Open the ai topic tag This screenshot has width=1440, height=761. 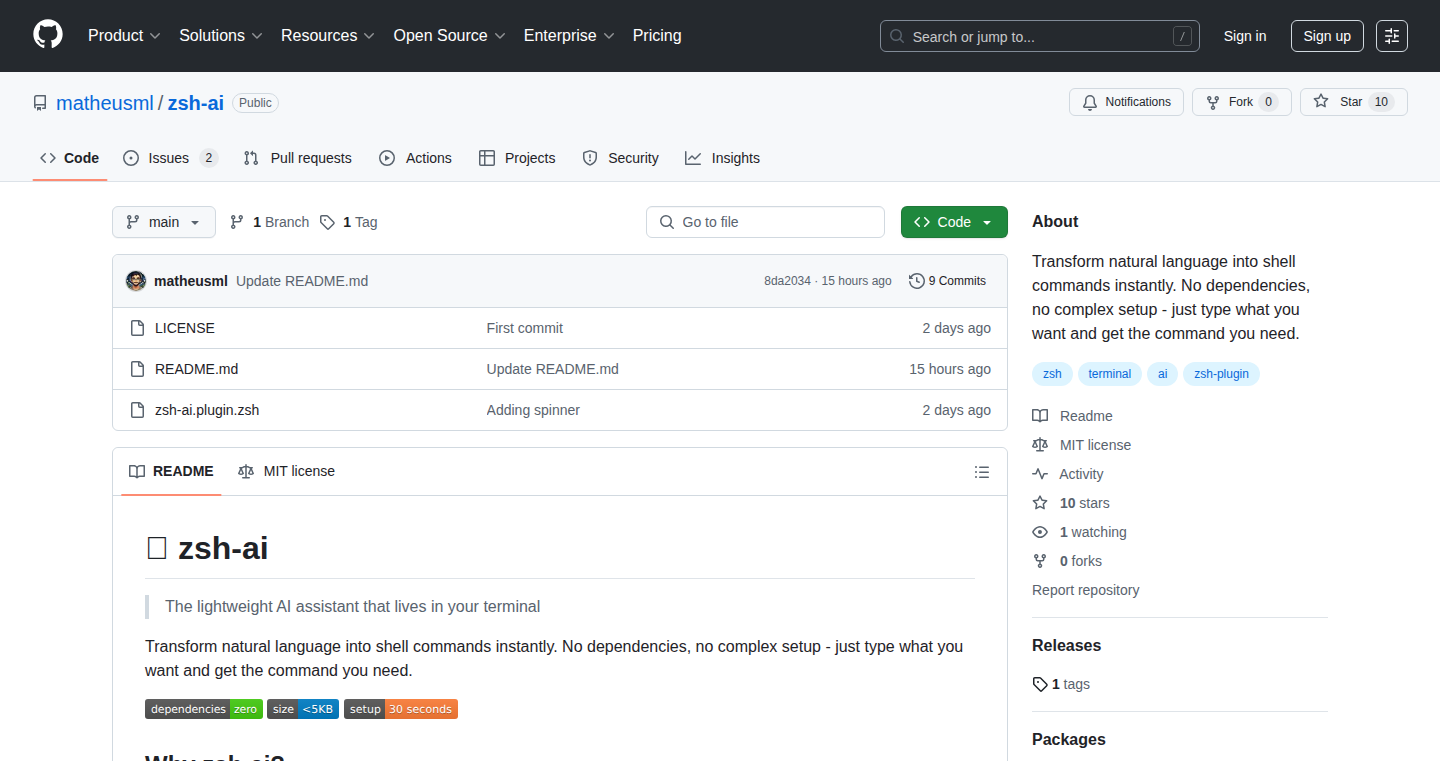[x=1163, y=374]
